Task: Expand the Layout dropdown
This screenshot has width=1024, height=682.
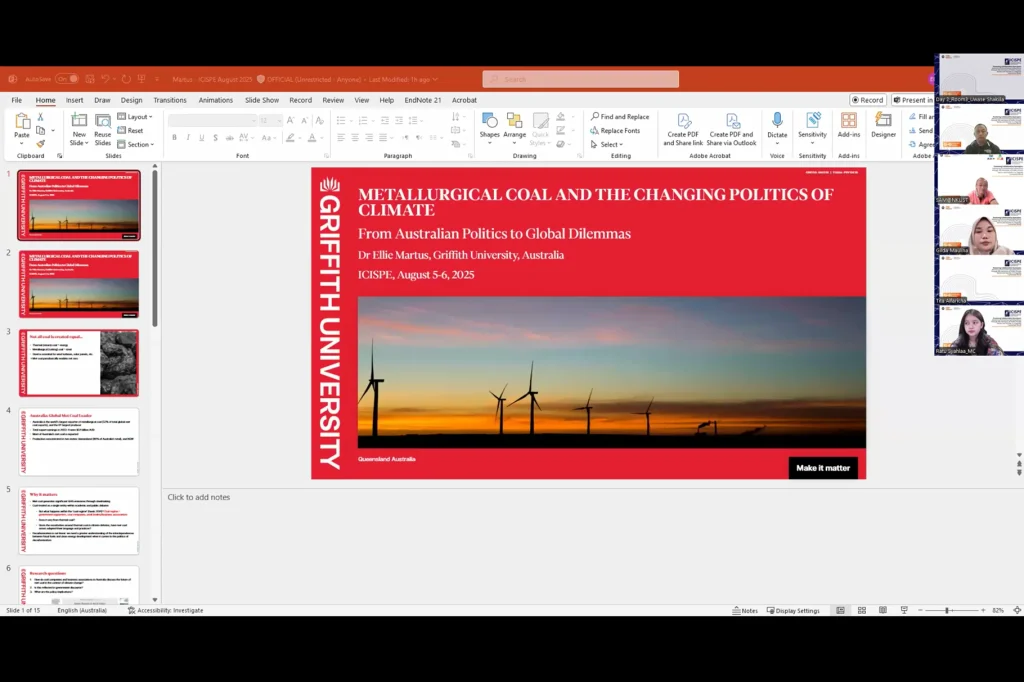Action: click(x=135, y=117)
